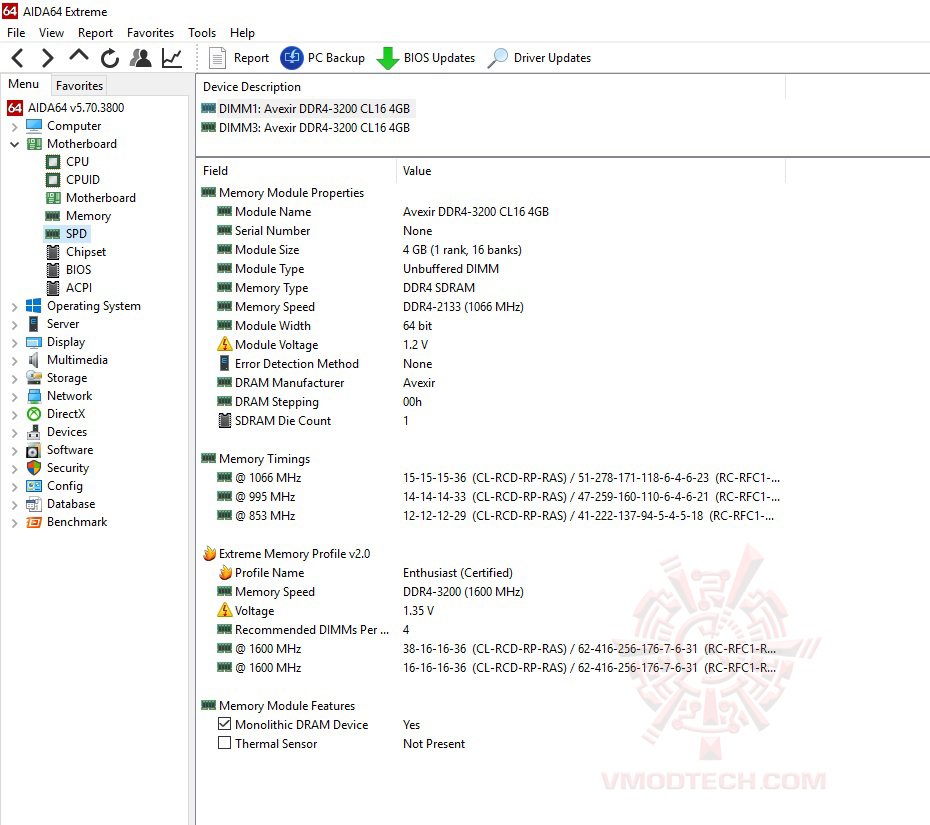Expand the Storage tree node
This screenshot has height=825, width=930.
click(14, 378)
